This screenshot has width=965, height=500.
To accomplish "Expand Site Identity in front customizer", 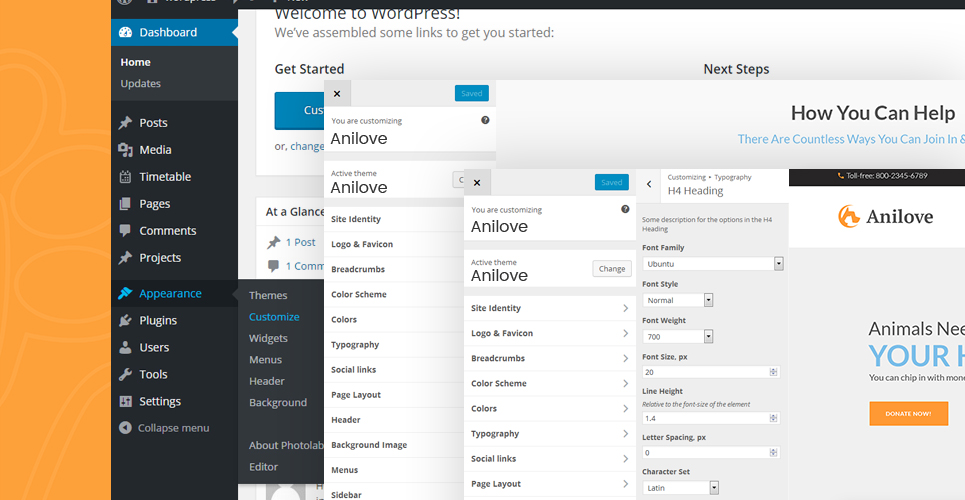I will pos(550,308).
